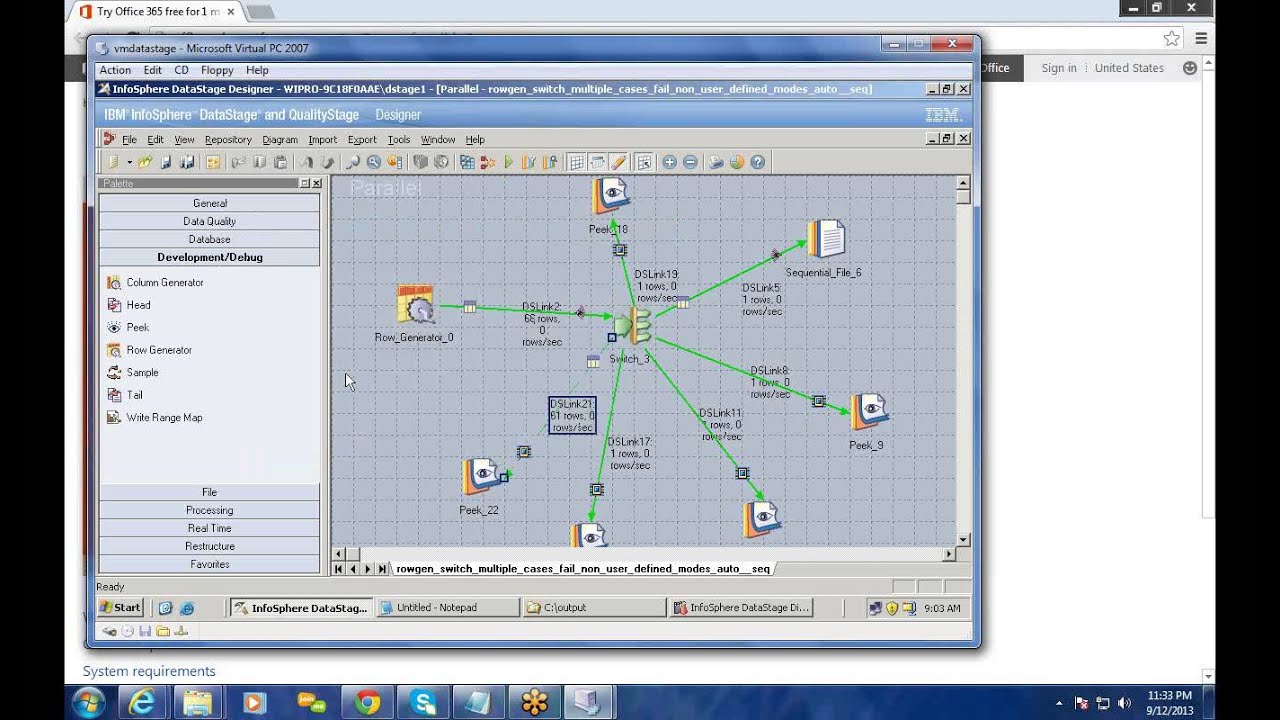Click the Save job toolbar icon

tap(166, 162)
